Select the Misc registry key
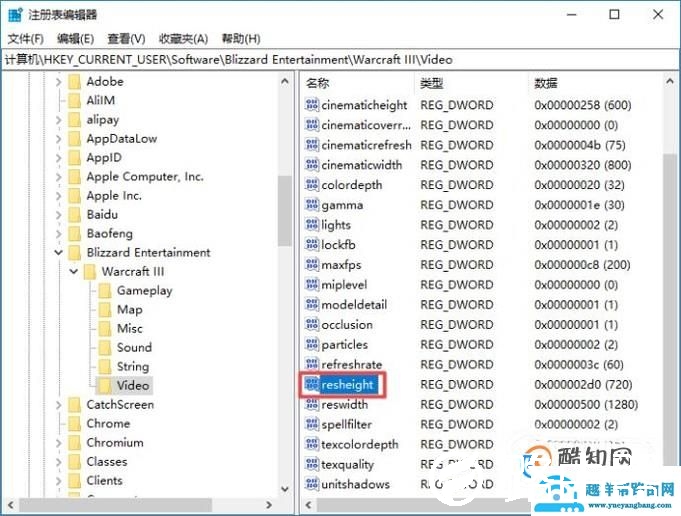Screen dimensions: 681x516 point(130,328)
